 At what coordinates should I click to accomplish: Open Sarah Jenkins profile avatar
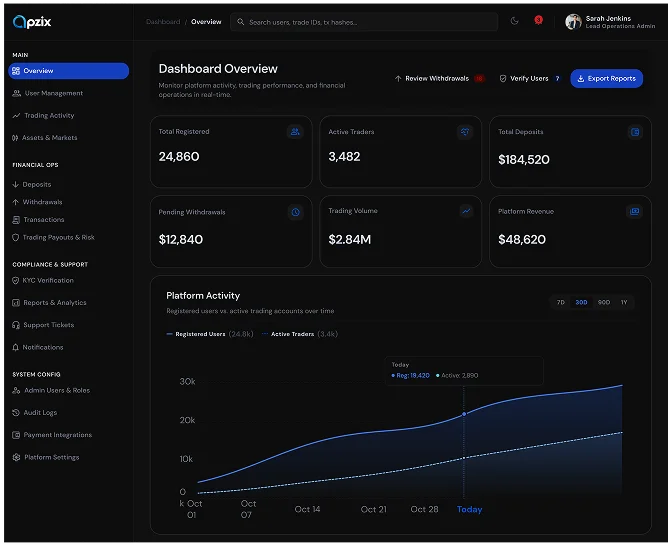573,21
